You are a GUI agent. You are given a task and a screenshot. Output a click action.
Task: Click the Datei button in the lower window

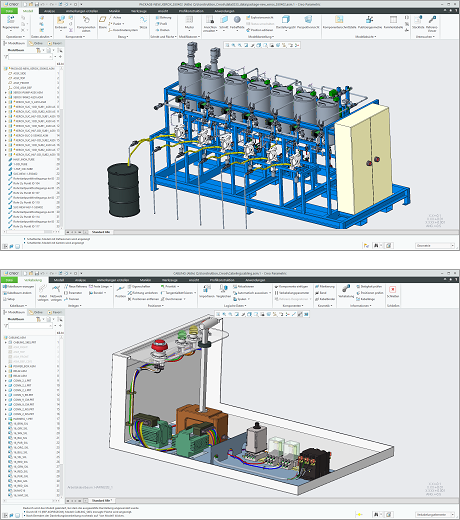(9, 280)
